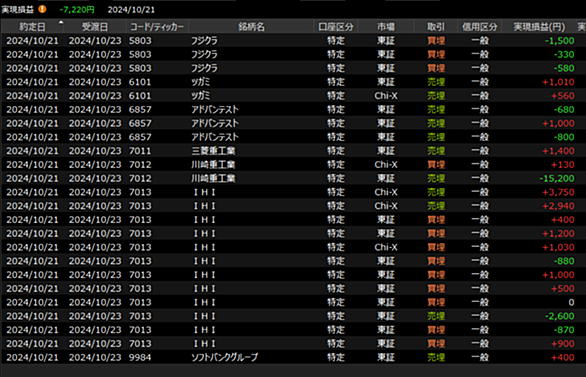Click the orange warning icon beside 実現損益
The width and height of the screenshot is (586, 377).
tap(42, 9)
